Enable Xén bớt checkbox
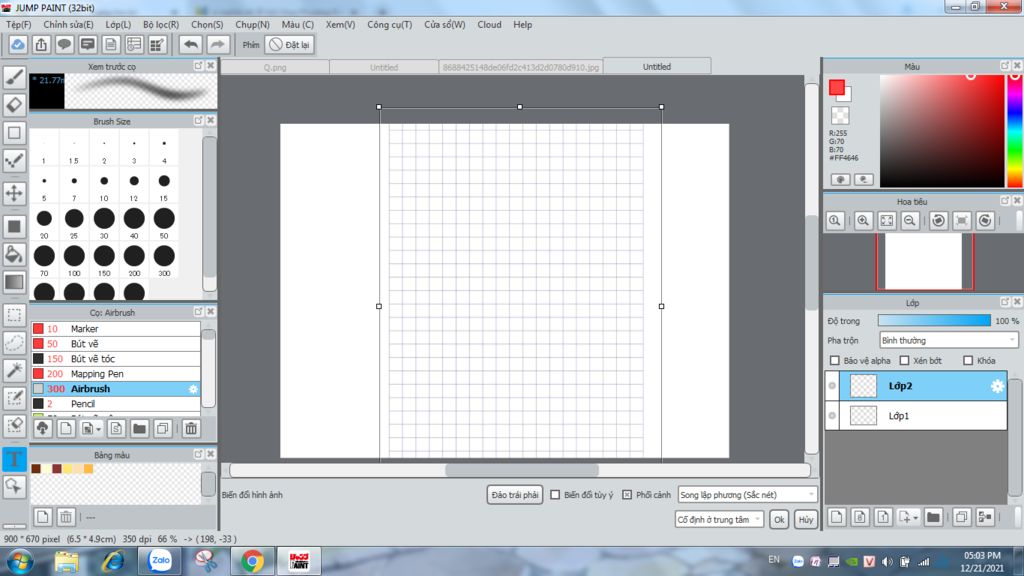This screenshot has width=1024, height=576. click(904, 360)
